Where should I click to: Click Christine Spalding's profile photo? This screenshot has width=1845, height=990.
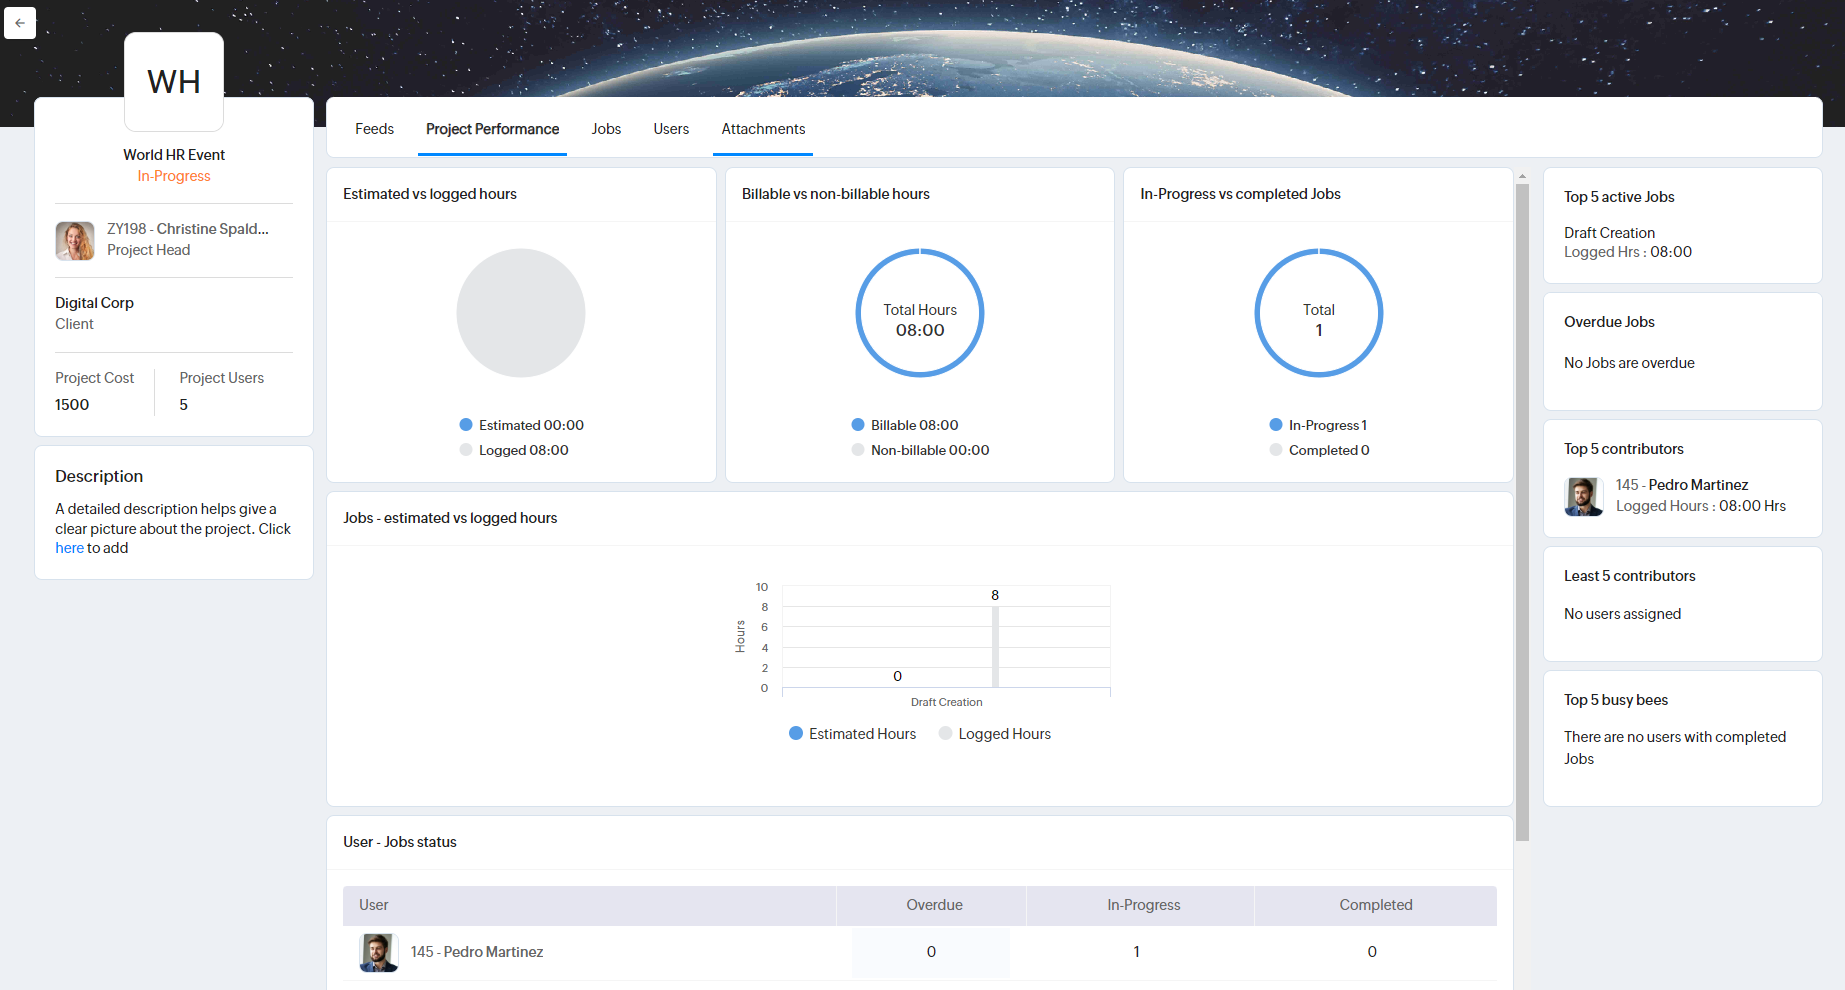[75, 241]
